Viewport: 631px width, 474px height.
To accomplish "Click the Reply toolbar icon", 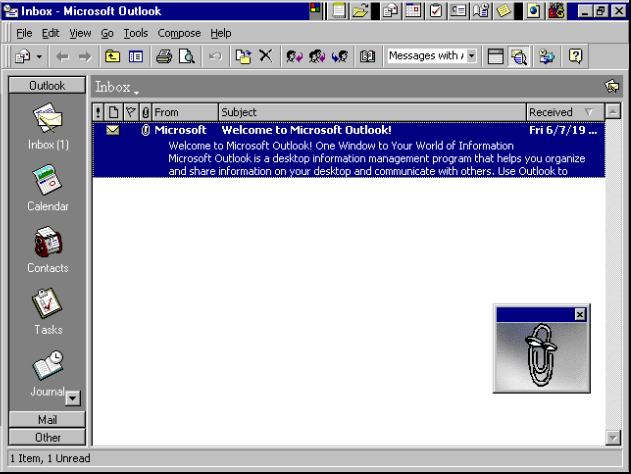I will click(x=294, y=56).
